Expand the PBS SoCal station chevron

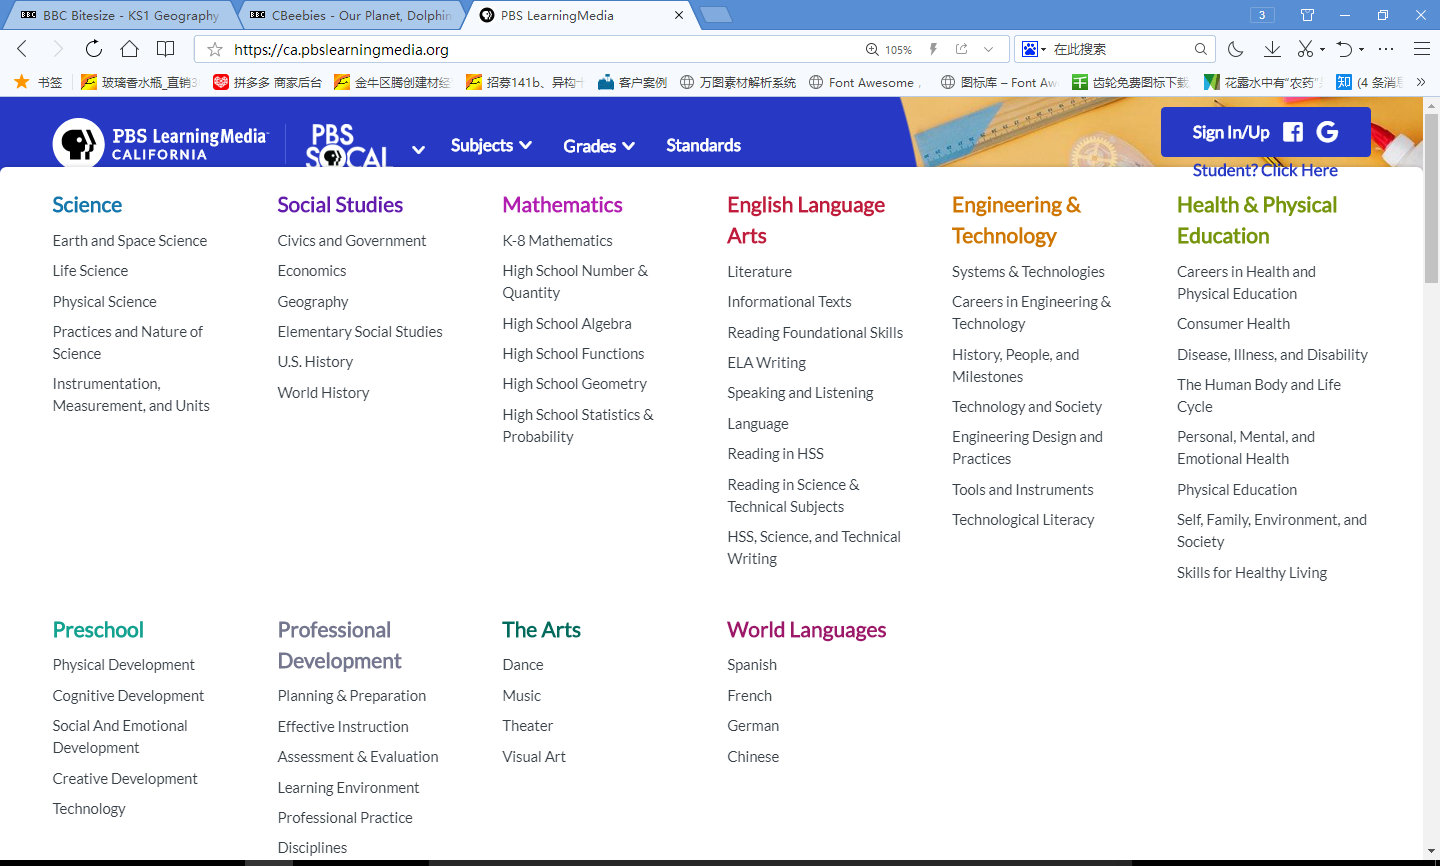418,149
